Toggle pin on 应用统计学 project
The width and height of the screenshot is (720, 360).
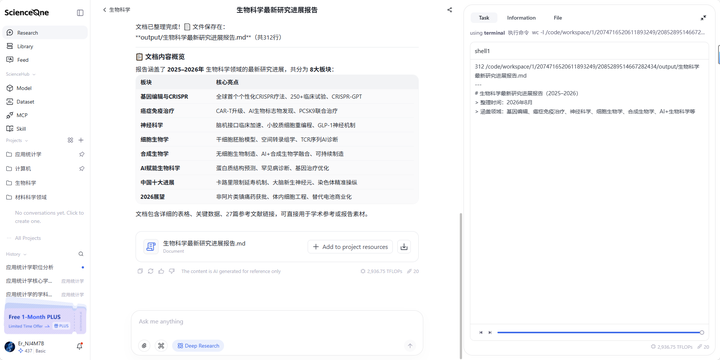coord(82,154)
